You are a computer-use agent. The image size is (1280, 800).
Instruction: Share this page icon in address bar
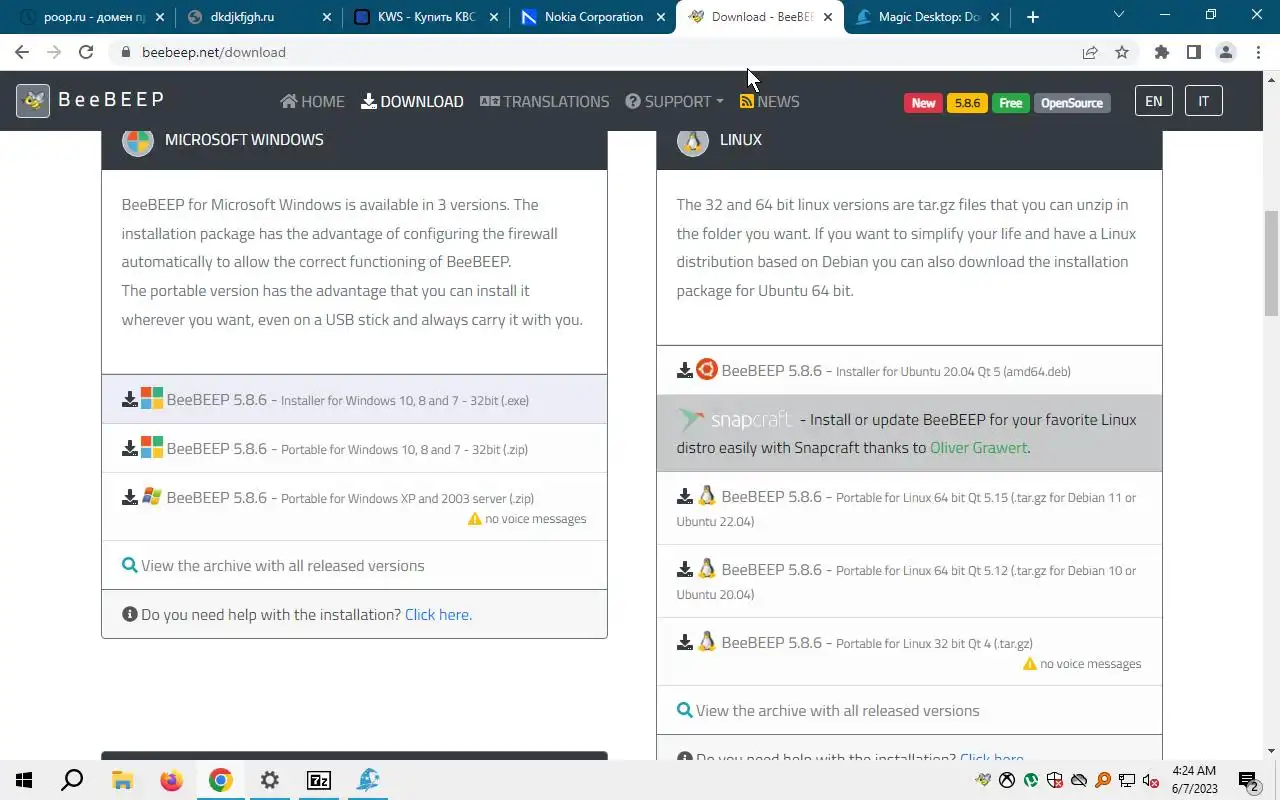tap(1090, 52)
